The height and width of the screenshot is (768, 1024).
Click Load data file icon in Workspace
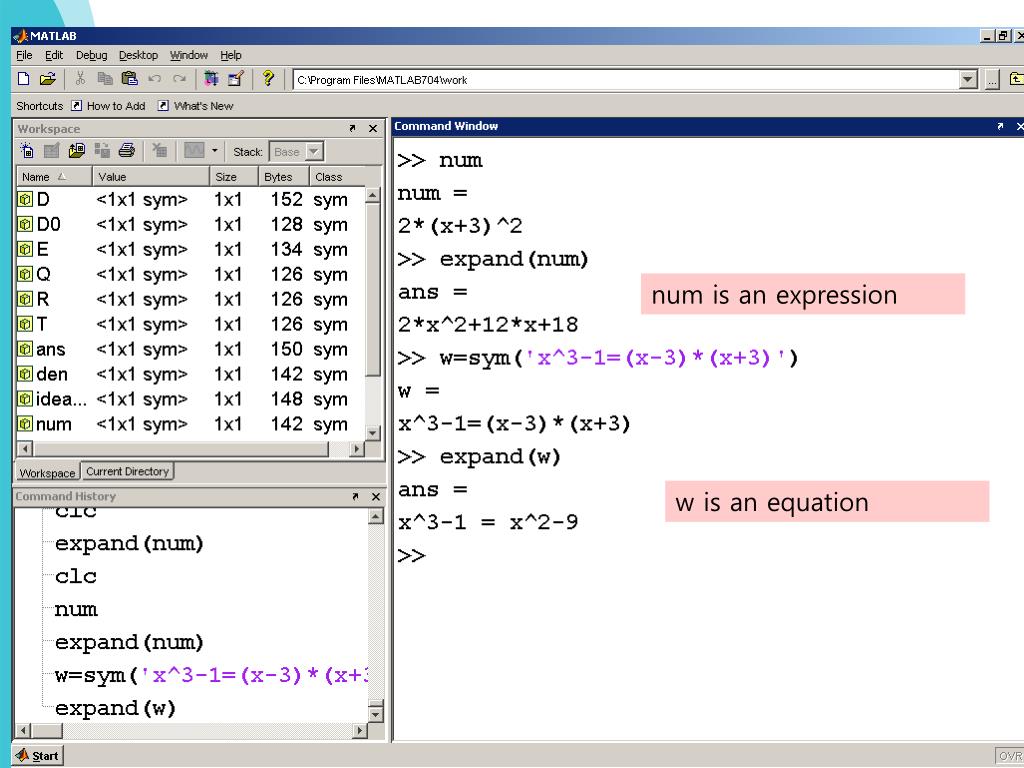[x=76, y=151]
